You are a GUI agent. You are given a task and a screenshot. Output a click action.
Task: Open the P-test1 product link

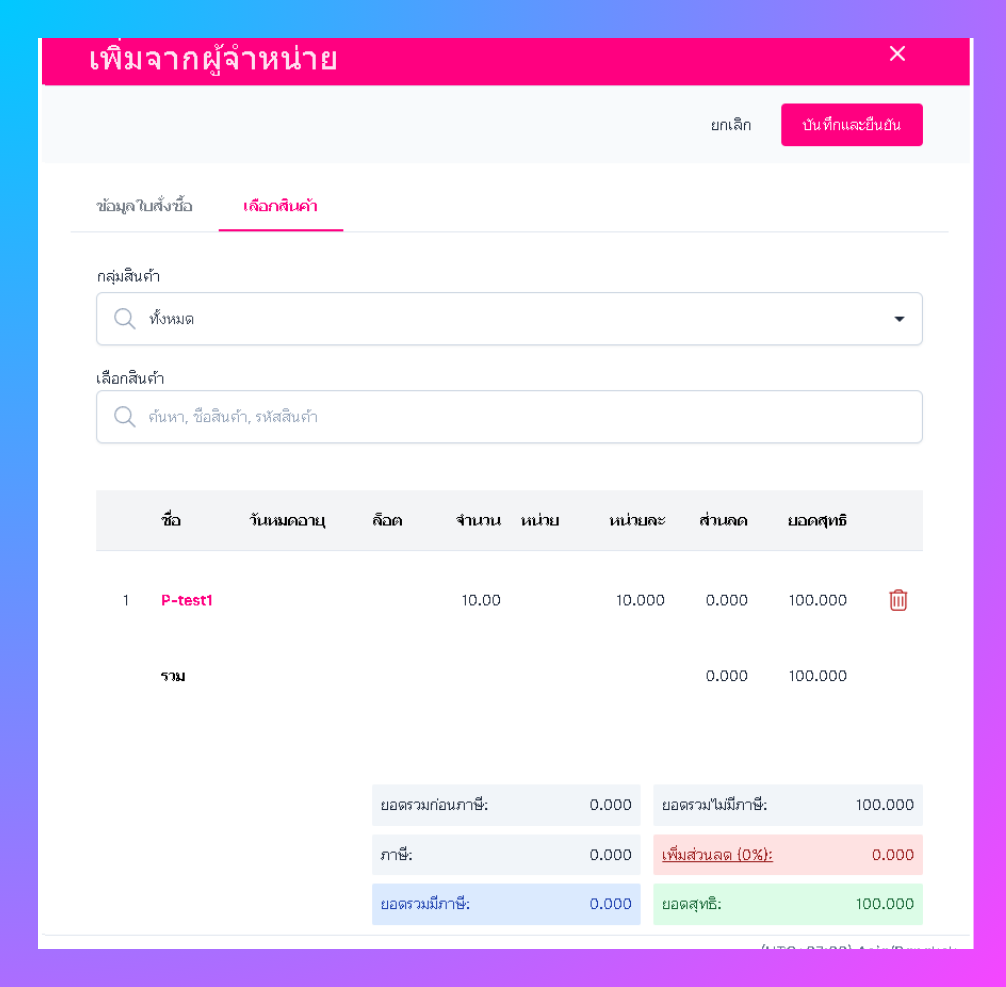pos(186,600)
